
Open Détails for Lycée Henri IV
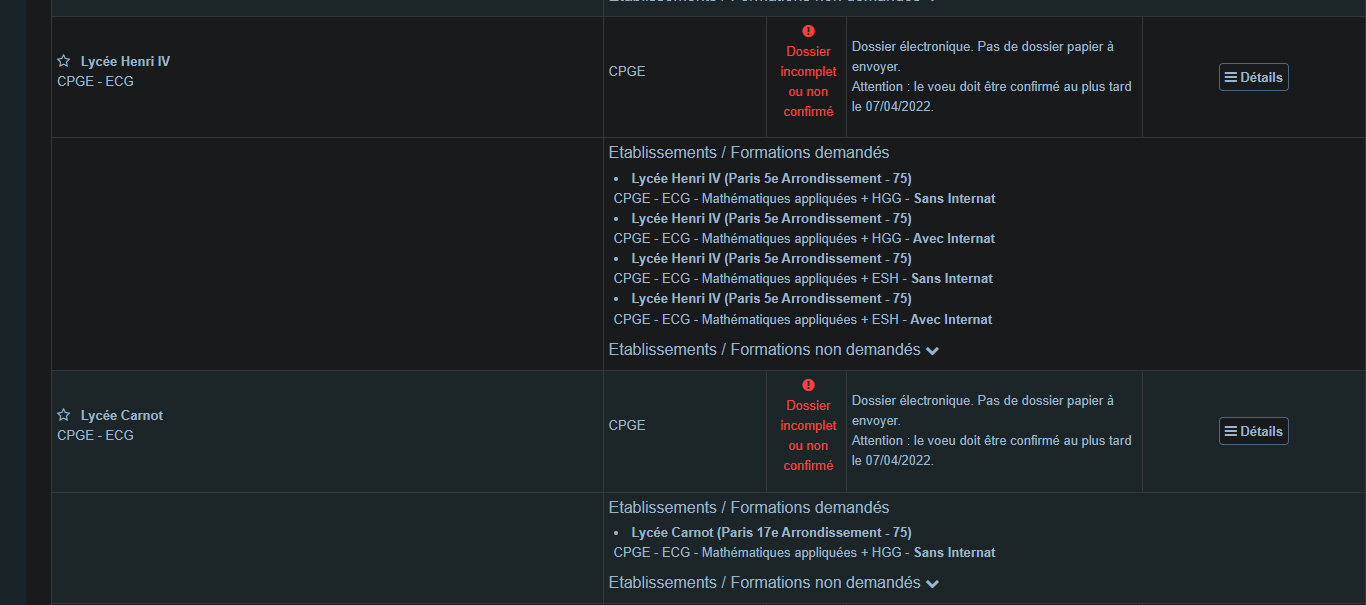(x=1253, y=77)
